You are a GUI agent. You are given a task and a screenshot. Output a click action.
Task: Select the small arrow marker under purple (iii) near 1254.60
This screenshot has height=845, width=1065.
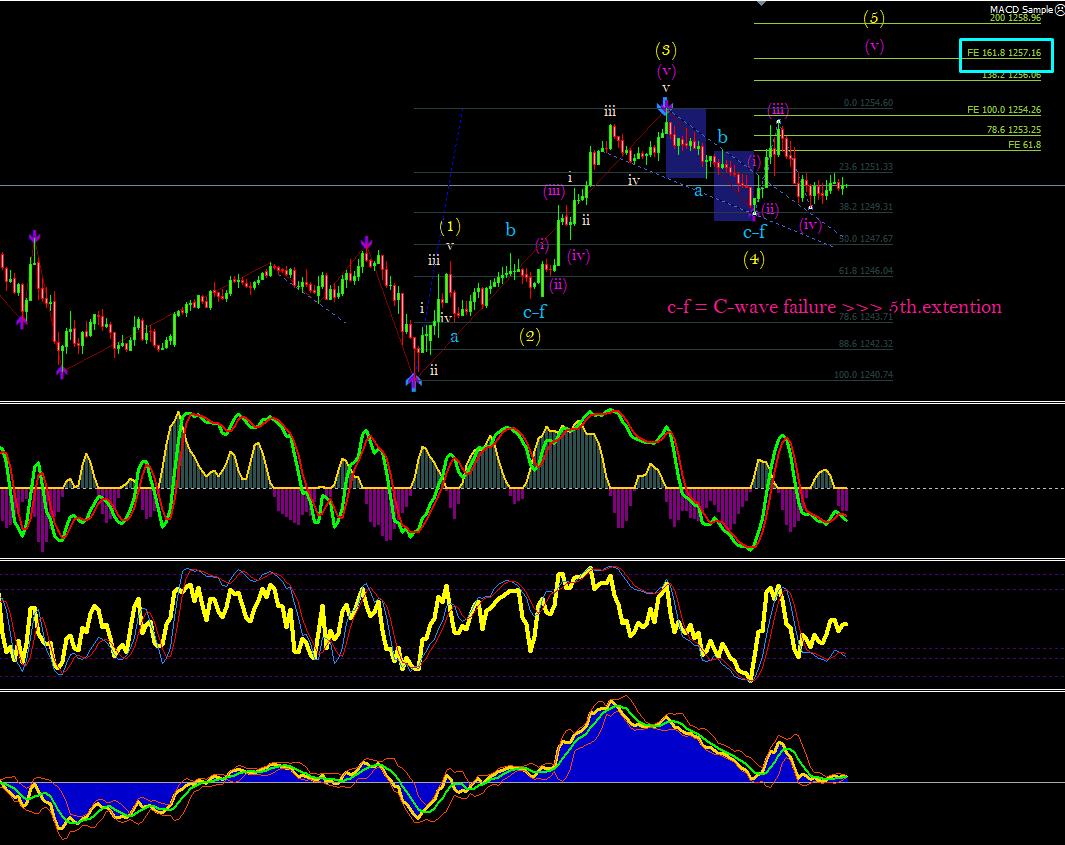(778, 122)
